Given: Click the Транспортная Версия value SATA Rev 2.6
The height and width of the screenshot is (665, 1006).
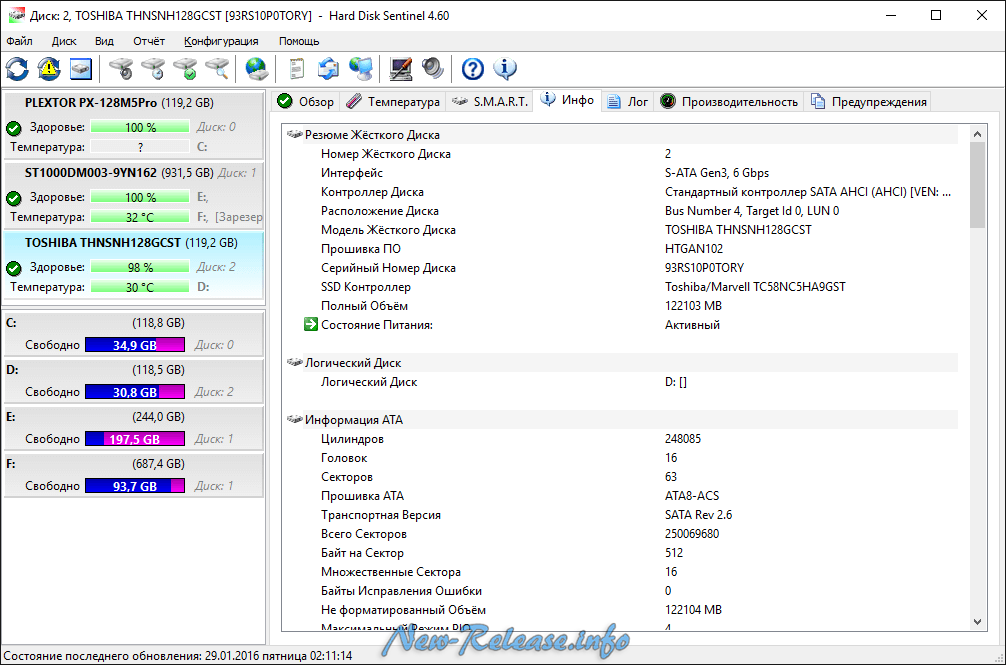Looking at the screenshot, I should tap(698, 515).
